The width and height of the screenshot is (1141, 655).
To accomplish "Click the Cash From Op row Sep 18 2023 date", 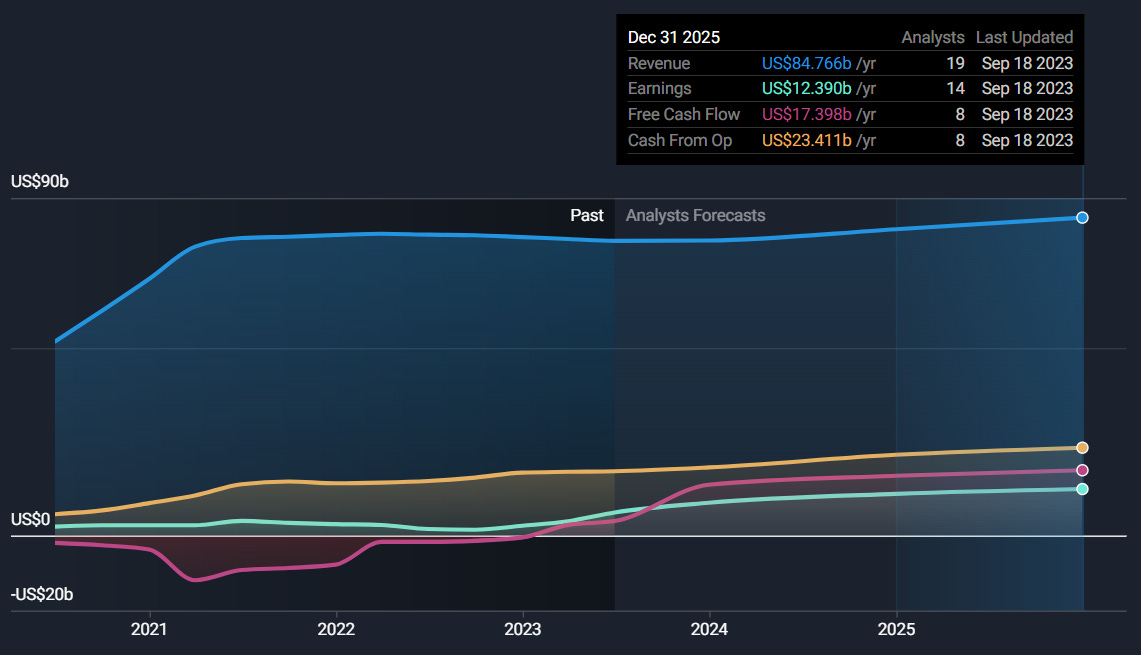I will [x=1027, y=140].
